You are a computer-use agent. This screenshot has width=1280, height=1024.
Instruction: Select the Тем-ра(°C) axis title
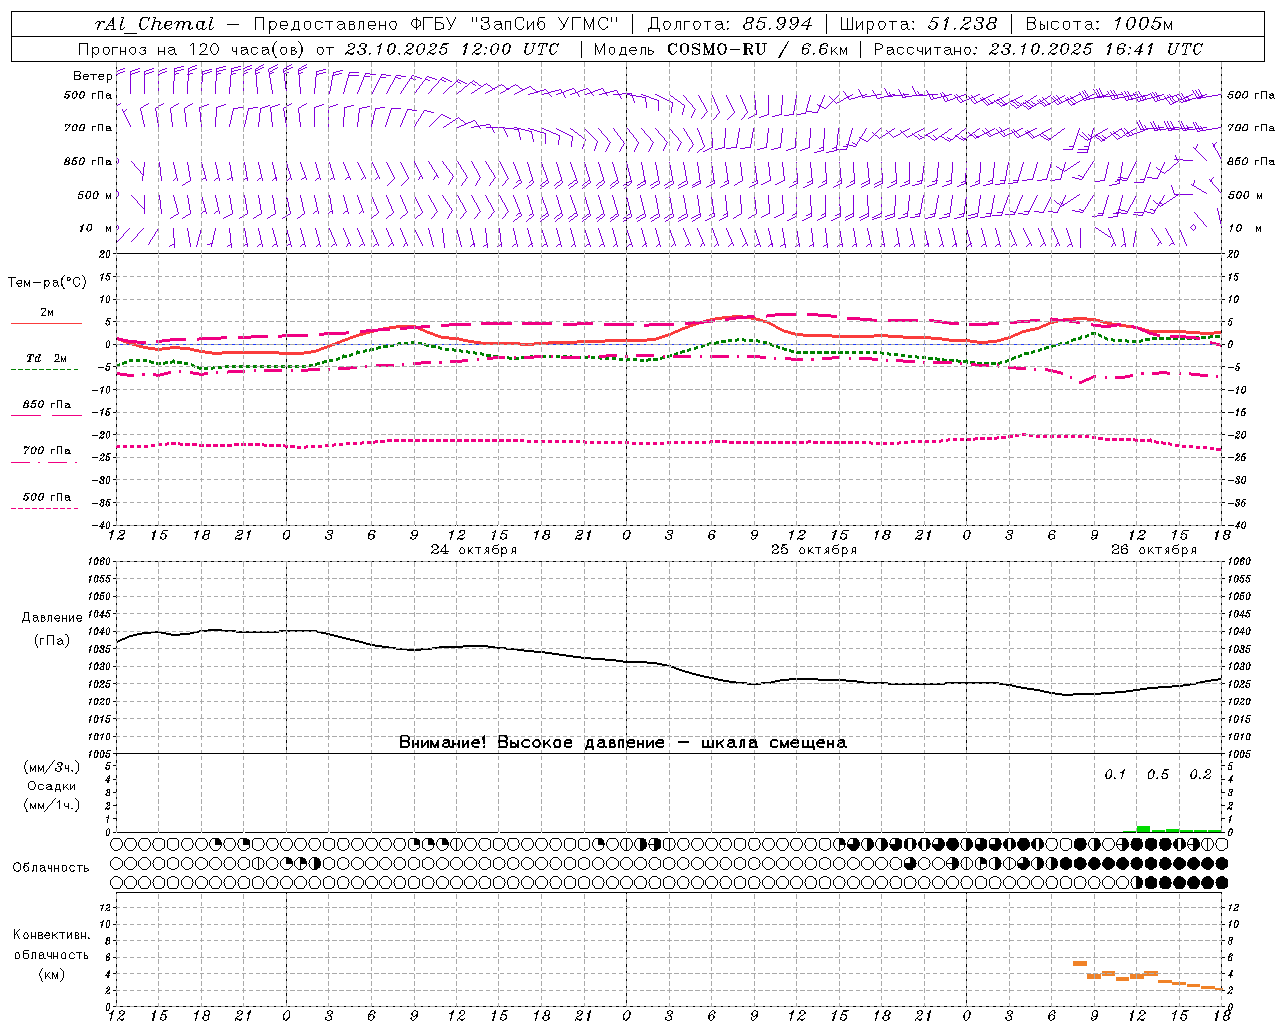[x=47, y=283]
